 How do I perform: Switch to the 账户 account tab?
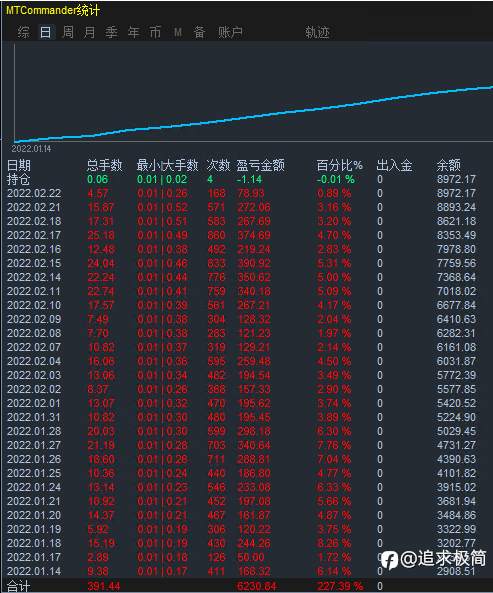click(x=230, y=32)
